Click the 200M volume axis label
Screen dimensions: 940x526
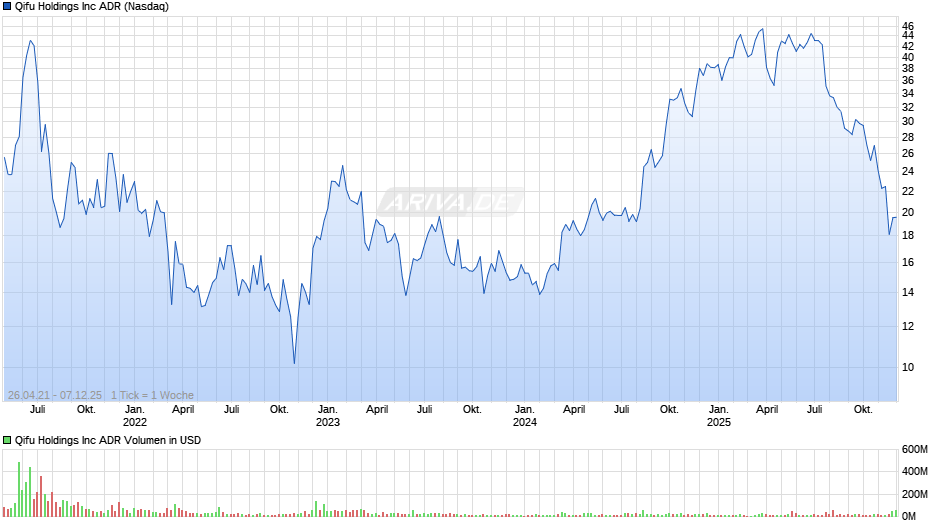pyautogui.click(x=915, y=494)
